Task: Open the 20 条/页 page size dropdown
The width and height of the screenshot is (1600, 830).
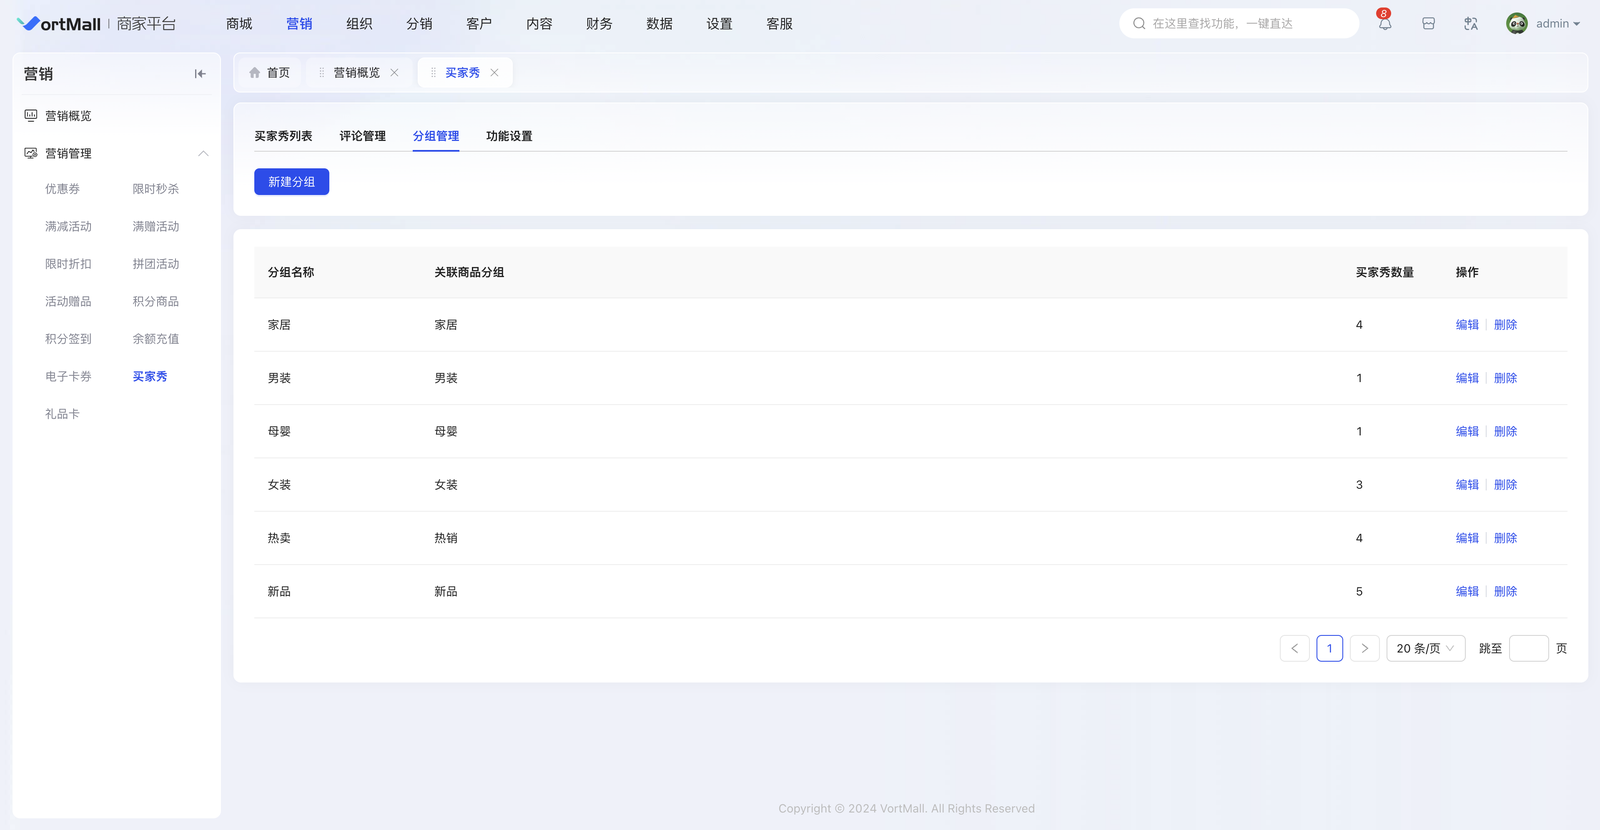Action: coord(1425,649)
